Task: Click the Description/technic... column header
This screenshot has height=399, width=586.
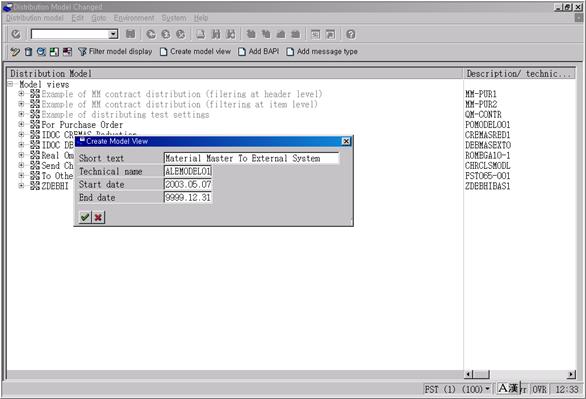Action: pyautogui.click(x=519, y=74)
